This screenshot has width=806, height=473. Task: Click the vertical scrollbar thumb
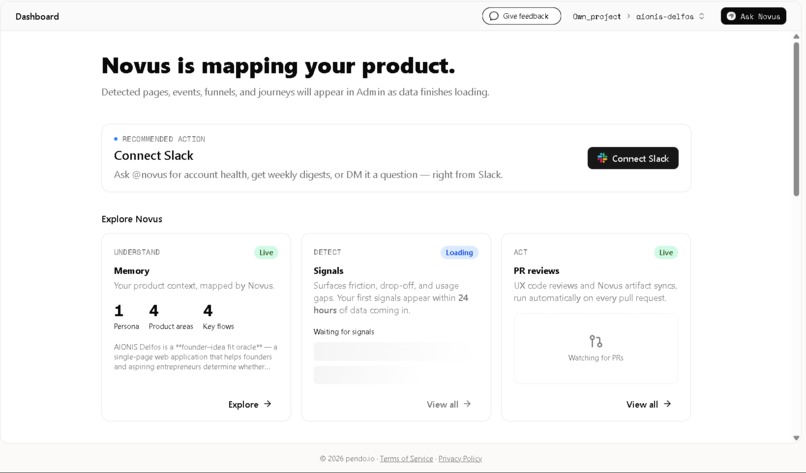[796, 119]
